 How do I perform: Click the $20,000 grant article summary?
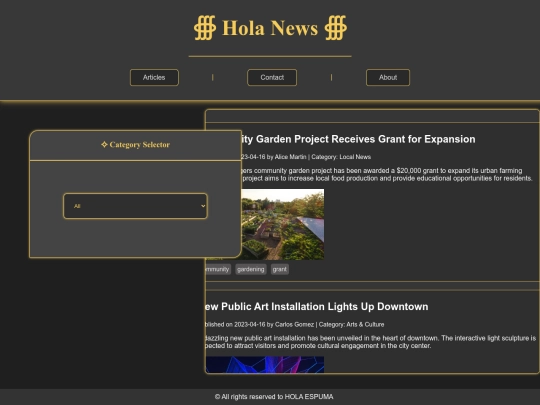point(387,175)
